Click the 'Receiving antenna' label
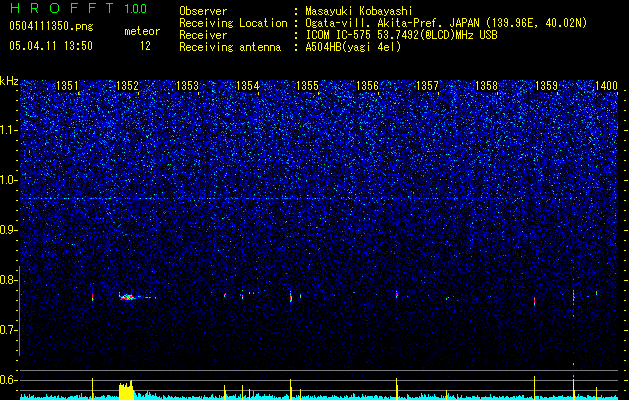 click(x=230, y=47)
